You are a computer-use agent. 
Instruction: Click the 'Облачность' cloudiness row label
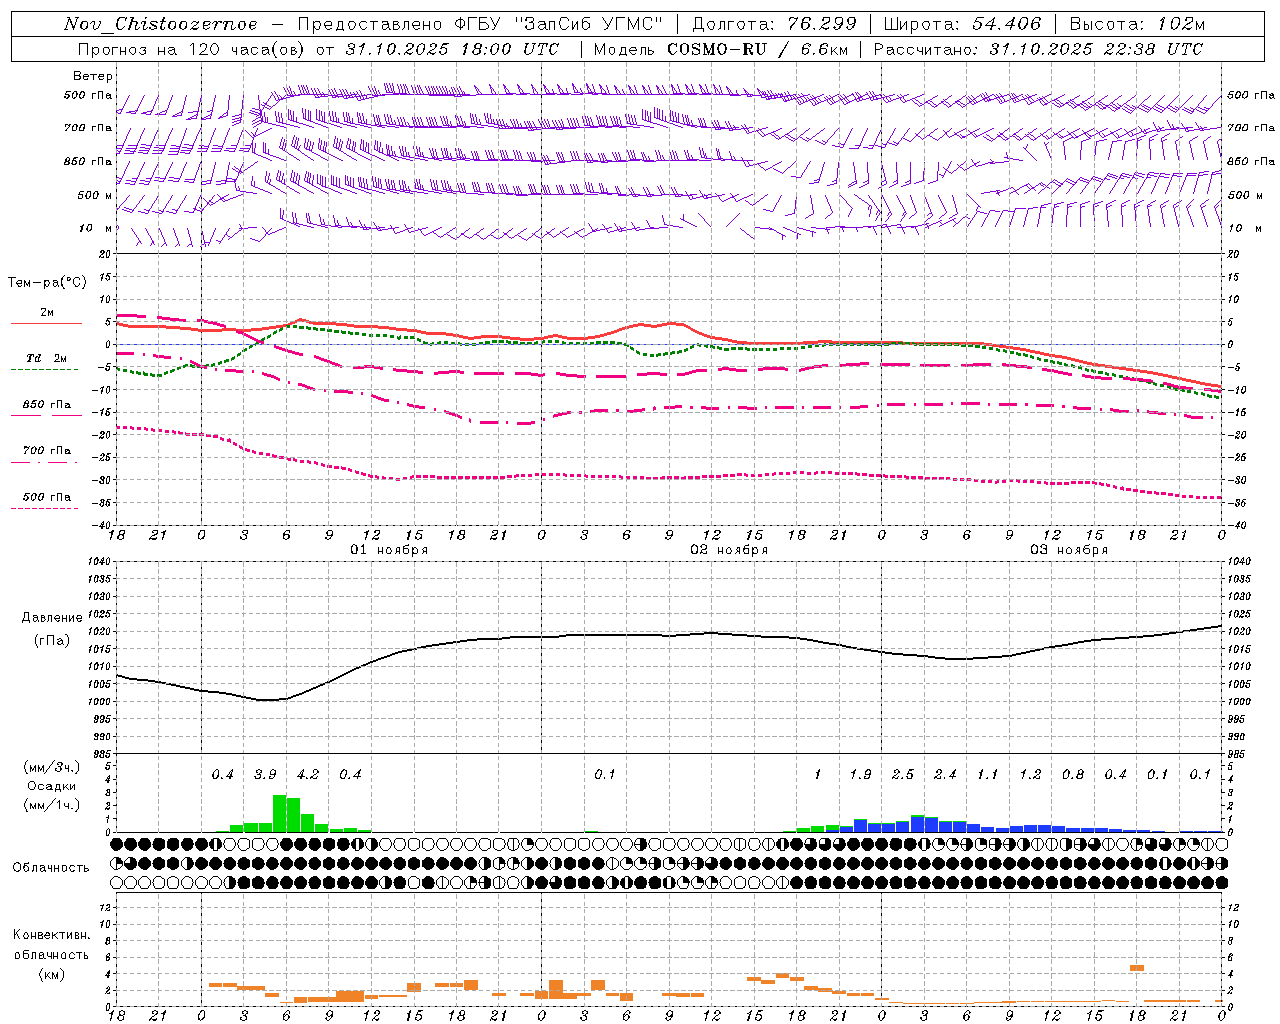pyautogui.click(x=51, y=868)
